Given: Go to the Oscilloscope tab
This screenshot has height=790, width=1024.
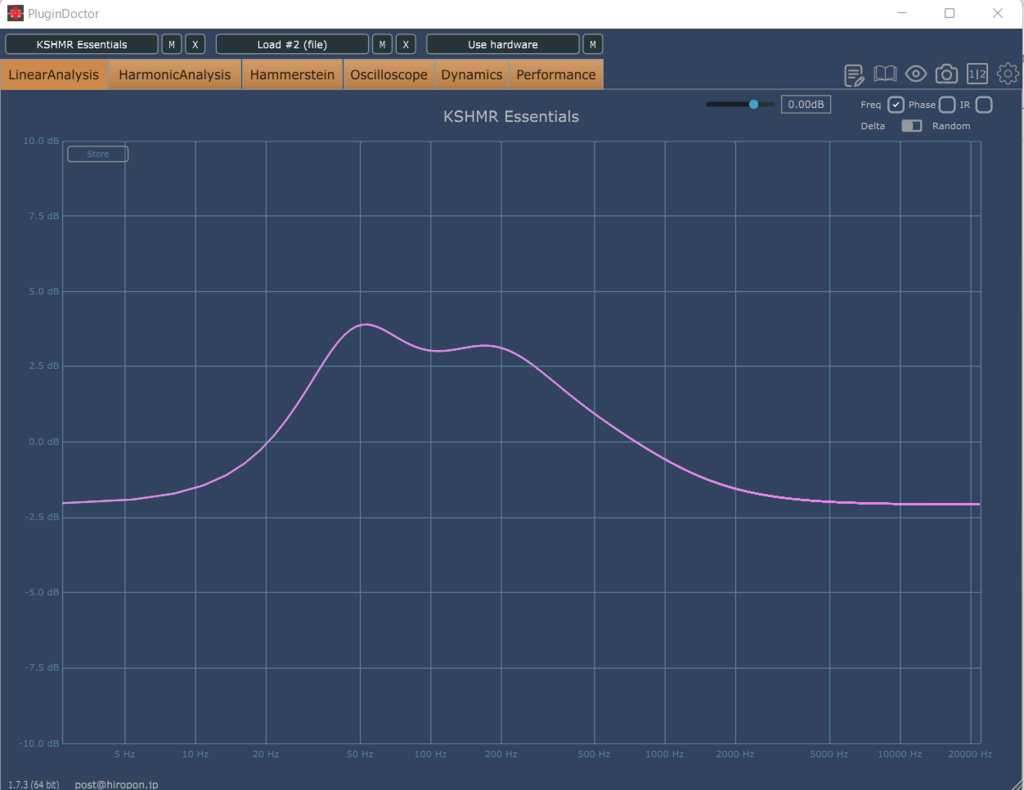Looking at the screenshot, I should tap(389, 74).
